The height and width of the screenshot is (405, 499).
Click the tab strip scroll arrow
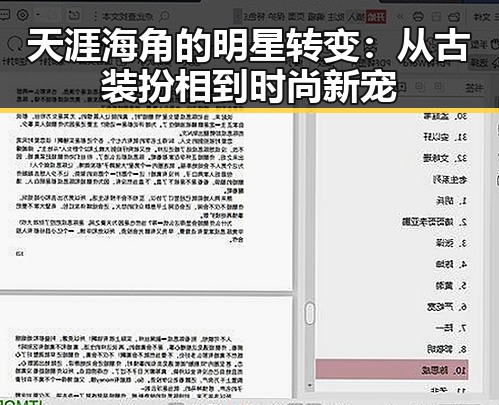(x=237, y=16)
